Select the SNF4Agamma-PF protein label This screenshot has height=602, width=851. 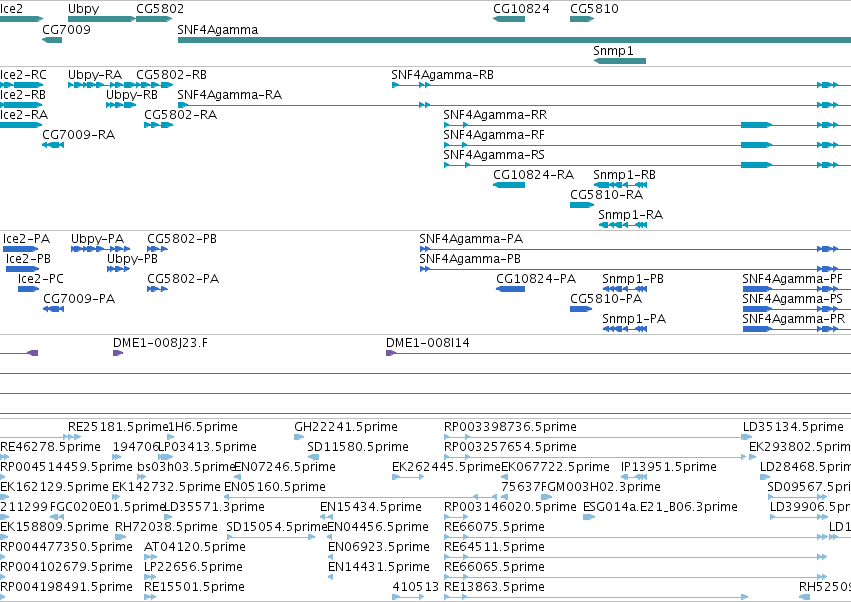pos(792,279)
